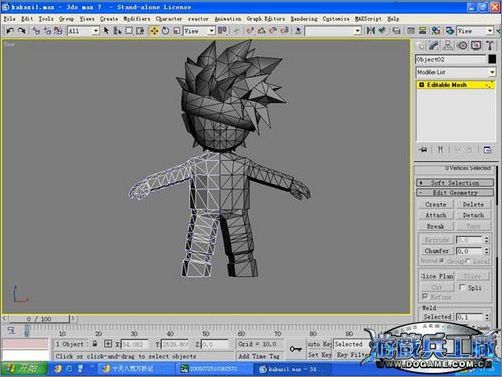Click the Detach button
Screen dimensions: 502x377
pyautogui.click(x=473, y=215)
